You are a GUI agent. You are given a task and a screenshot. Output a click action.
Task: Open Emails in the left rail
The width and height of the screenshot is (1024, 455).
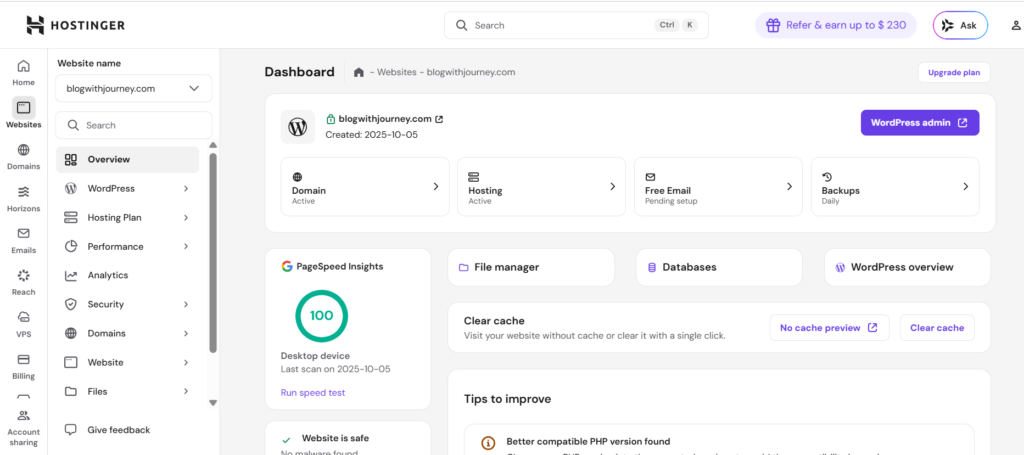24,240
